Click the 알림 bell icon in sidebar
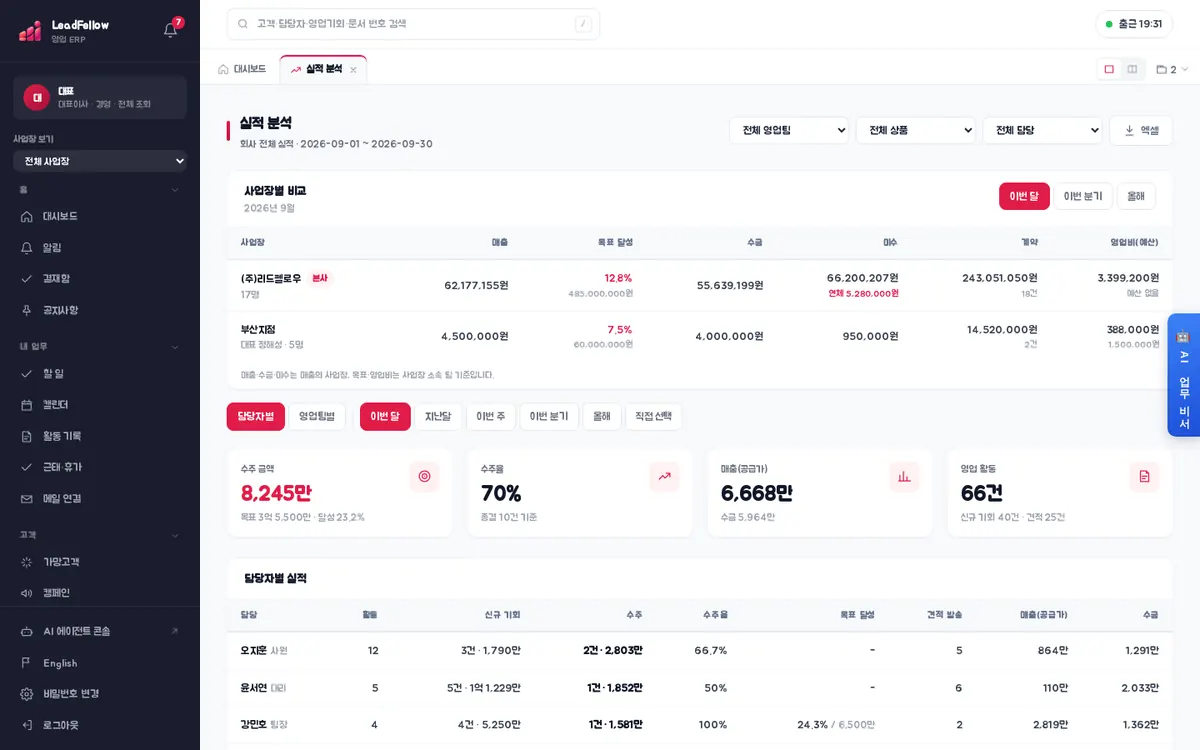1200x750 pixels. 27,247
